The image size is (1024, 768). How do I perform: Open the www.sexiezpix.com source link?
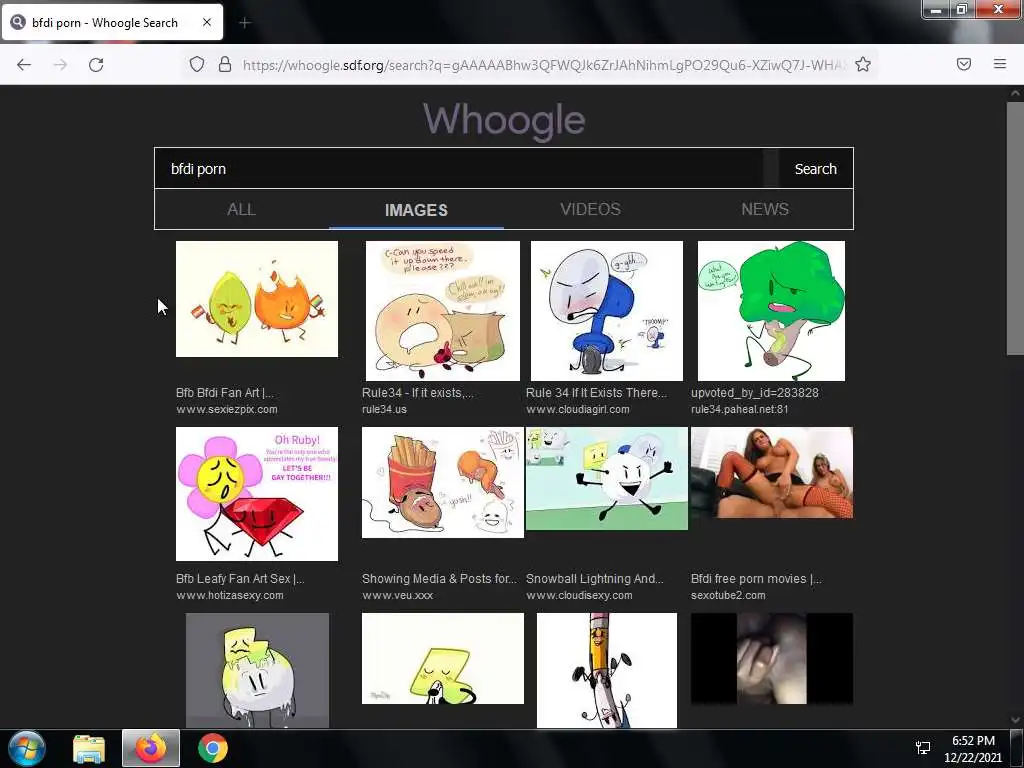pos(227,409)
